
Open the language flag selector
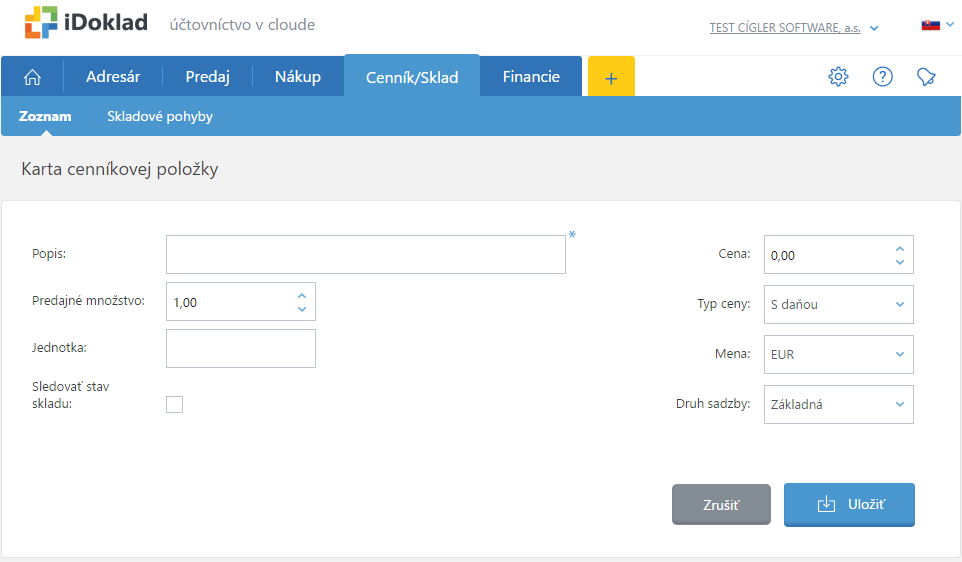tap(936, 24)
